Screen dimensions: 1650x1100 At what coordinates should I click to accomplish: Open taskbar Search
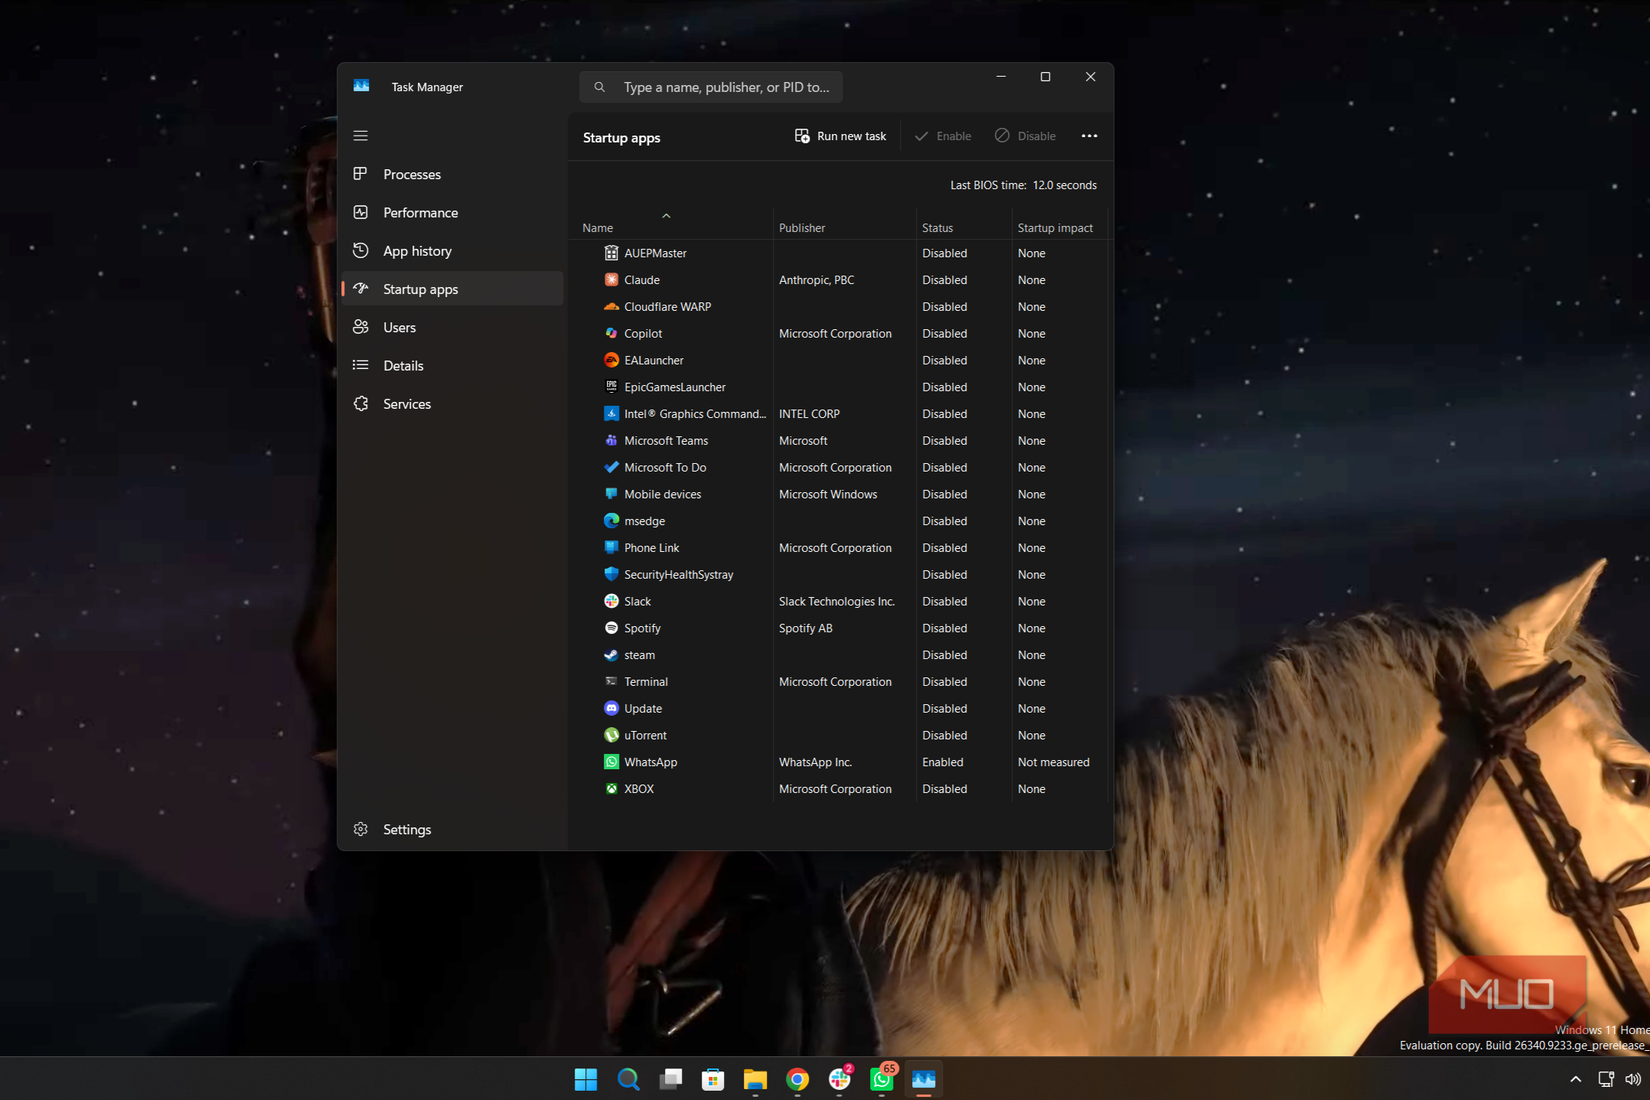click(x=628, y=1079)
